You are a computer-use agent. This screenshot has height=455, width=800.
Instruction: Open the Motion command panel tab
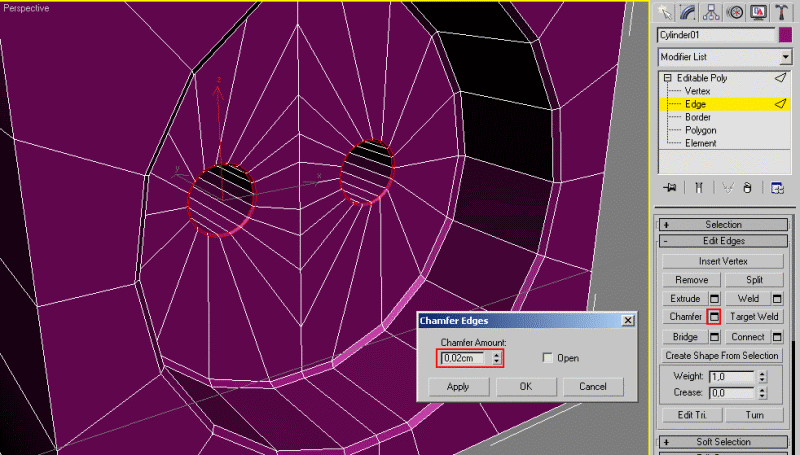pos(734,12)
